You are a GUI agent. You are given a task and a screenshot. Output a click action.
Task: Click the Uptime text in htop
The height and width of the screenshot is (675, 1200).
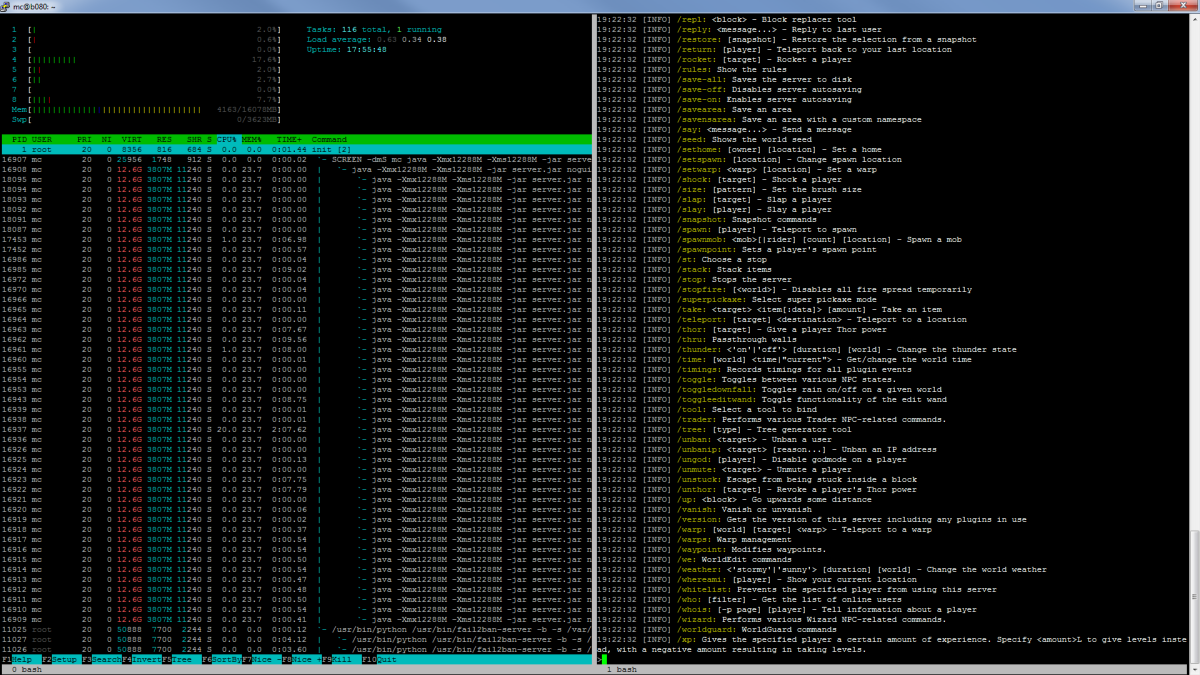pyautogui.click(x=346, y=50)
